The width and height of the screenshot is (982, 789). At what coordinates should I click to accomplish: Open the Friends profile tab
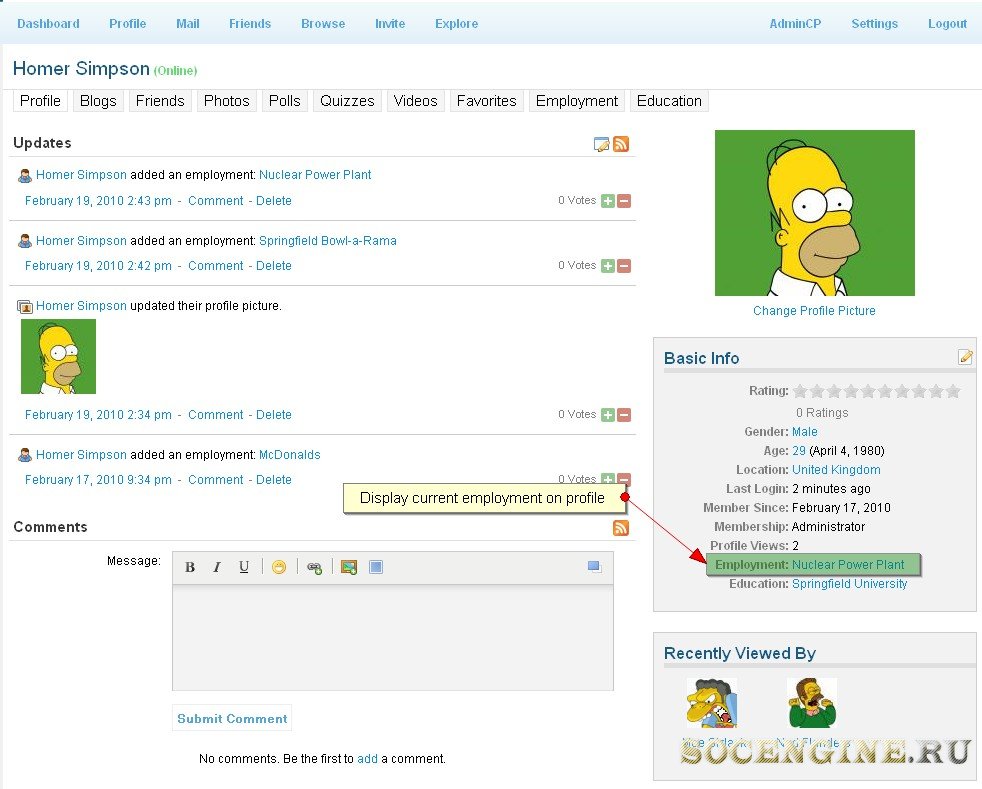pyautogui.click(x=160, y=101)
